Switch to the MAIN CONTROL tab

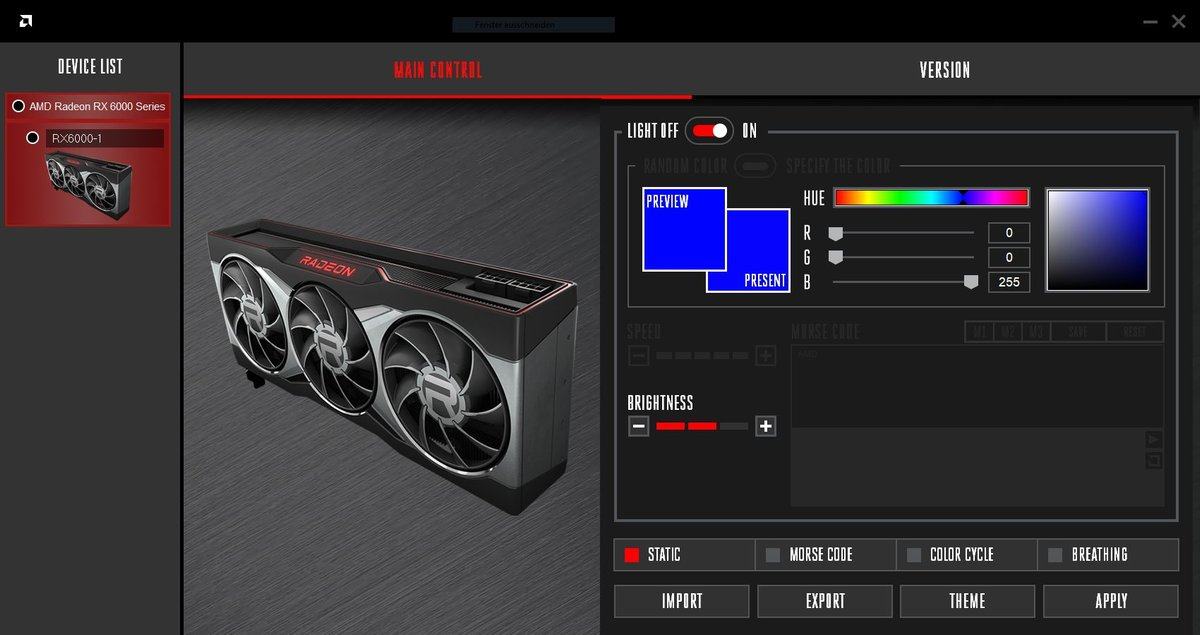pos(438,70)
